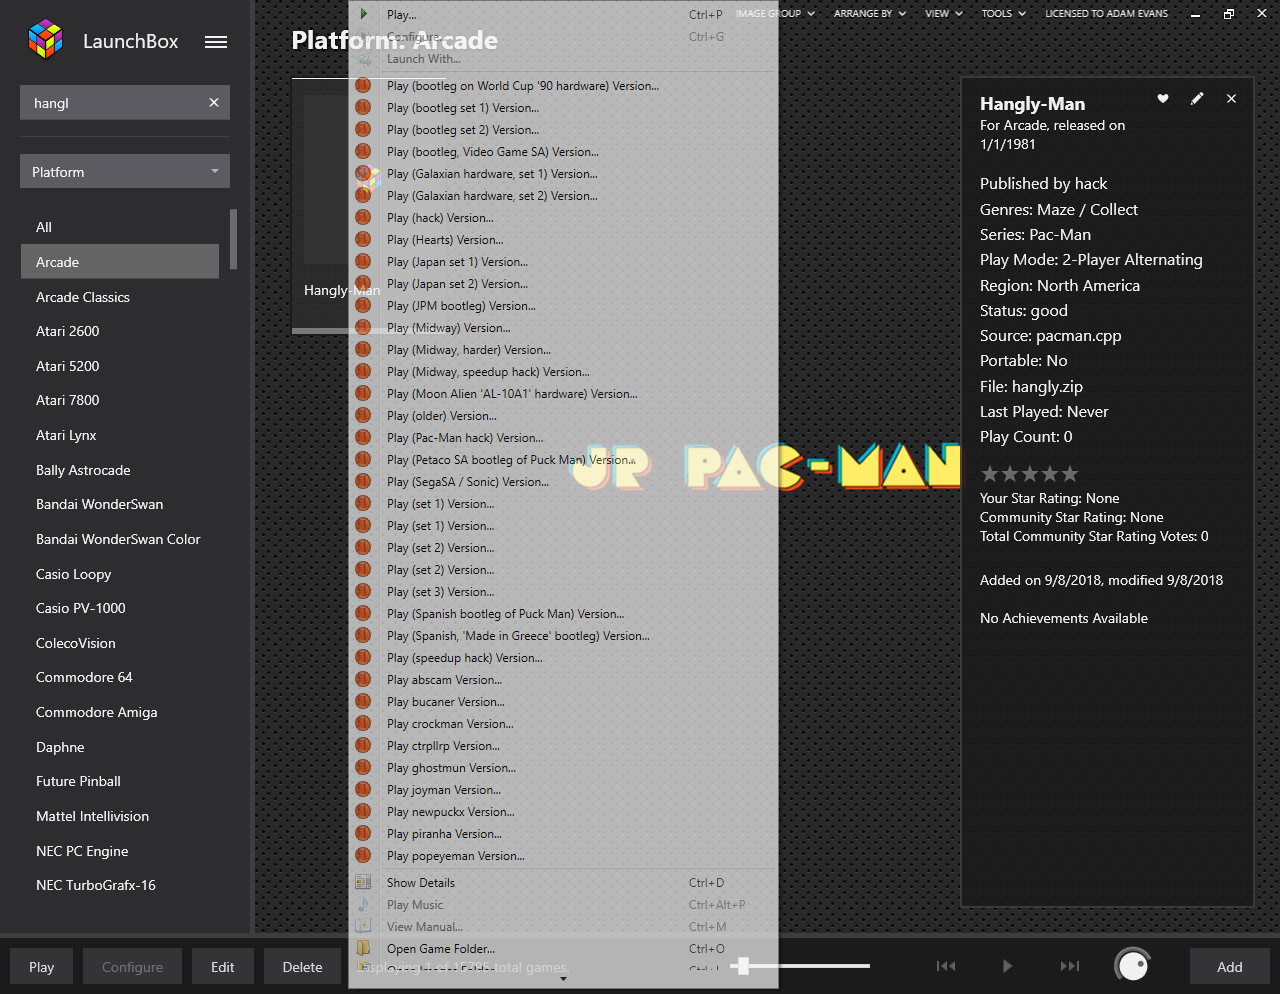
Task: Choose Play... in the context menu
Action: [x=563, y=14]
